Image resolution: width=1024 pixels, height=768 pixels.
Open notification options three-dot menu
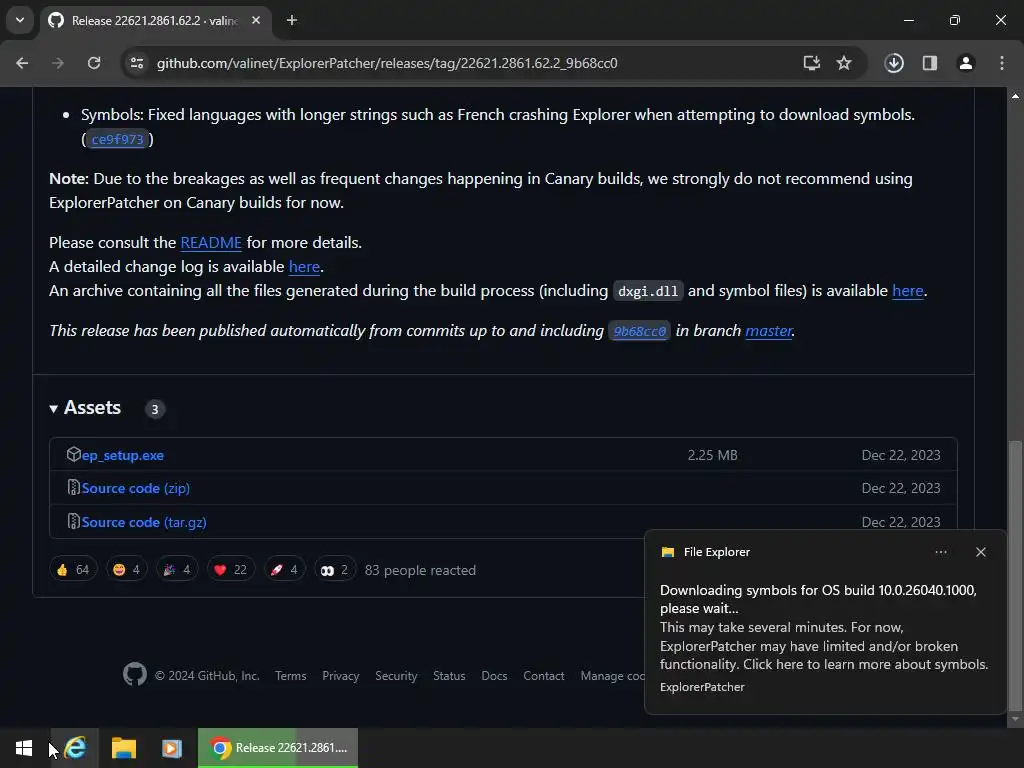941,552
